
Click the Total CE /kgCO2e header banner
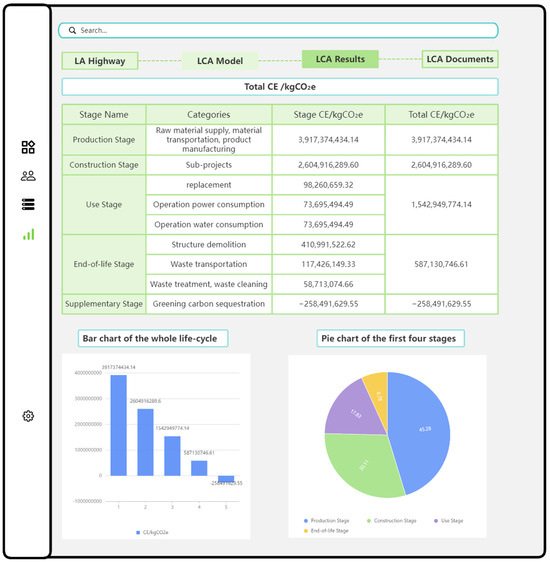click(x=280, y=87)
